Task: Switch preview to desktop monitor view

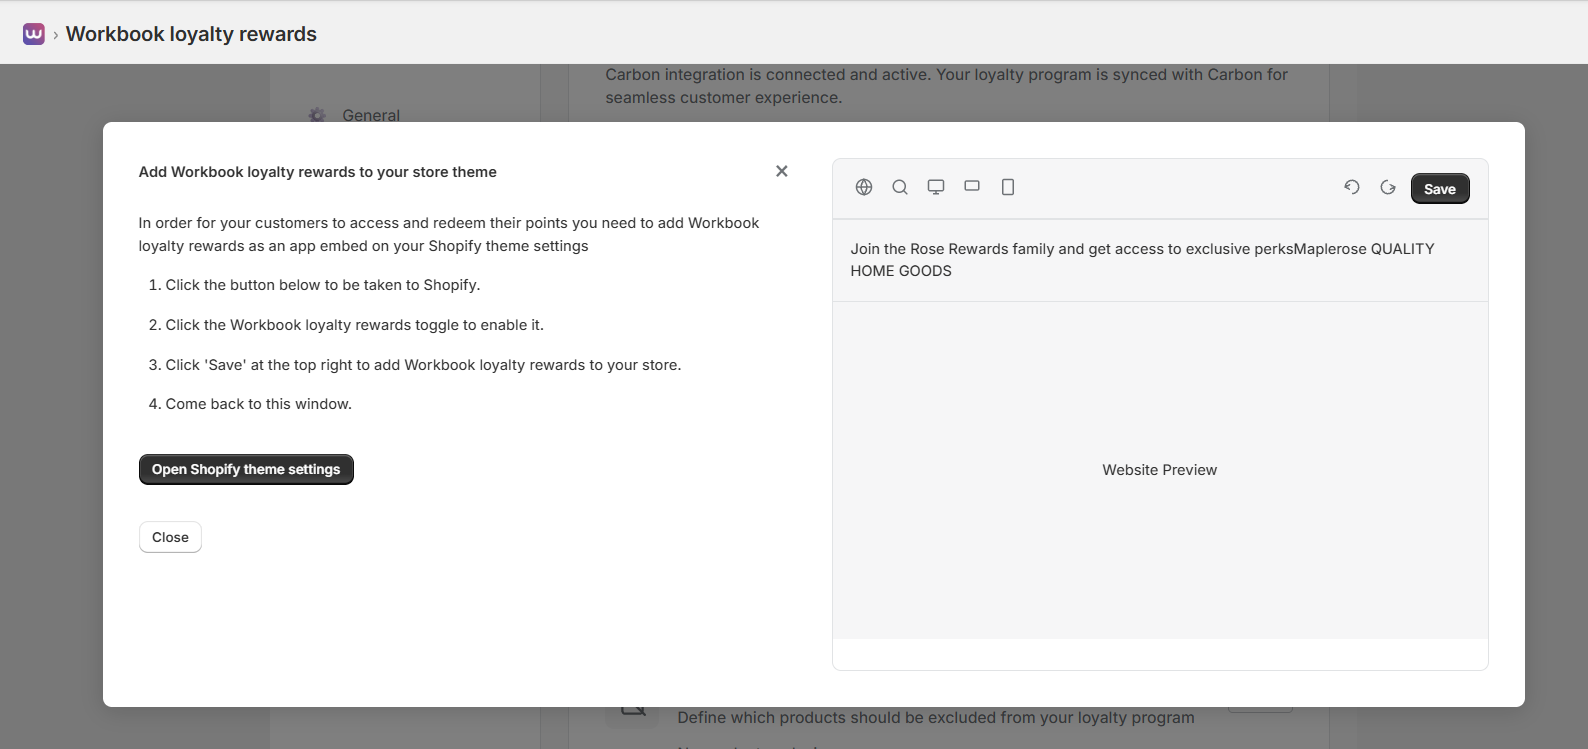Action: click(936, 187)
